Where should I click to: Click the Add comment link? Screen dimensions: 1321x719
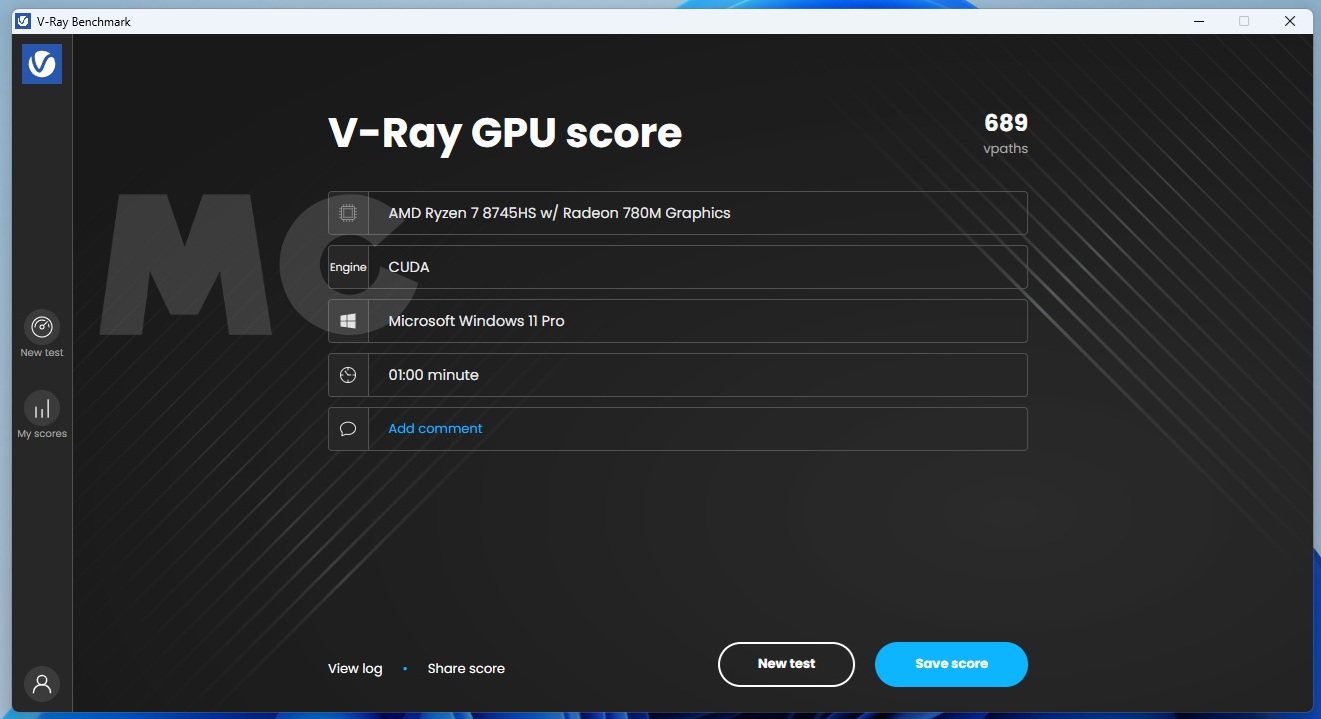[x=435, y=429]
